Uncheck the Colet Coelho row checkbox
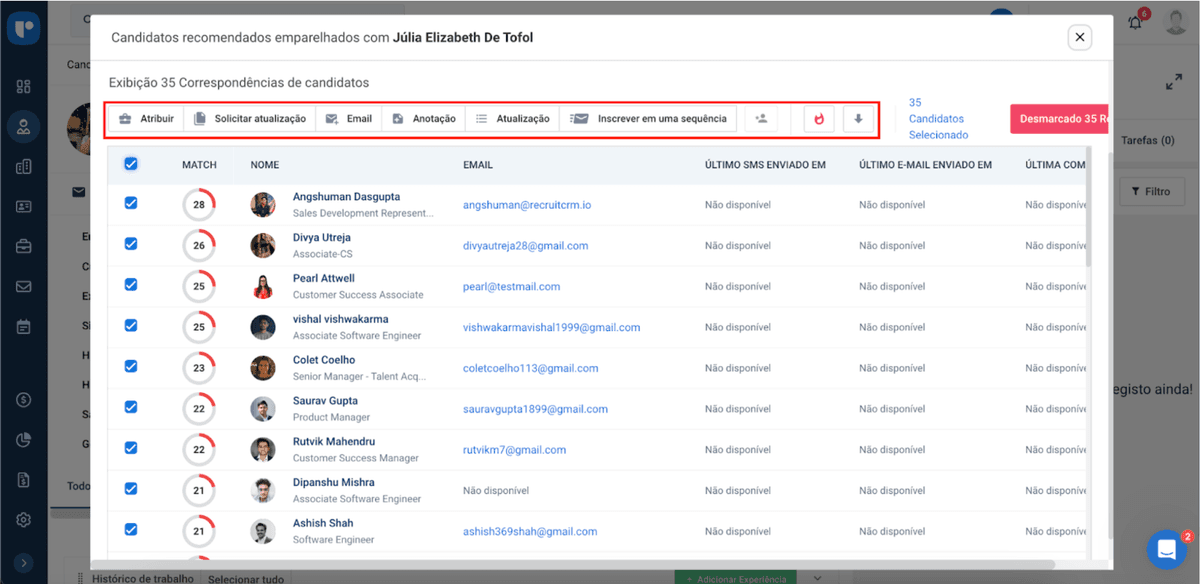Screen dimensions: 1200x584 (131, 366)
